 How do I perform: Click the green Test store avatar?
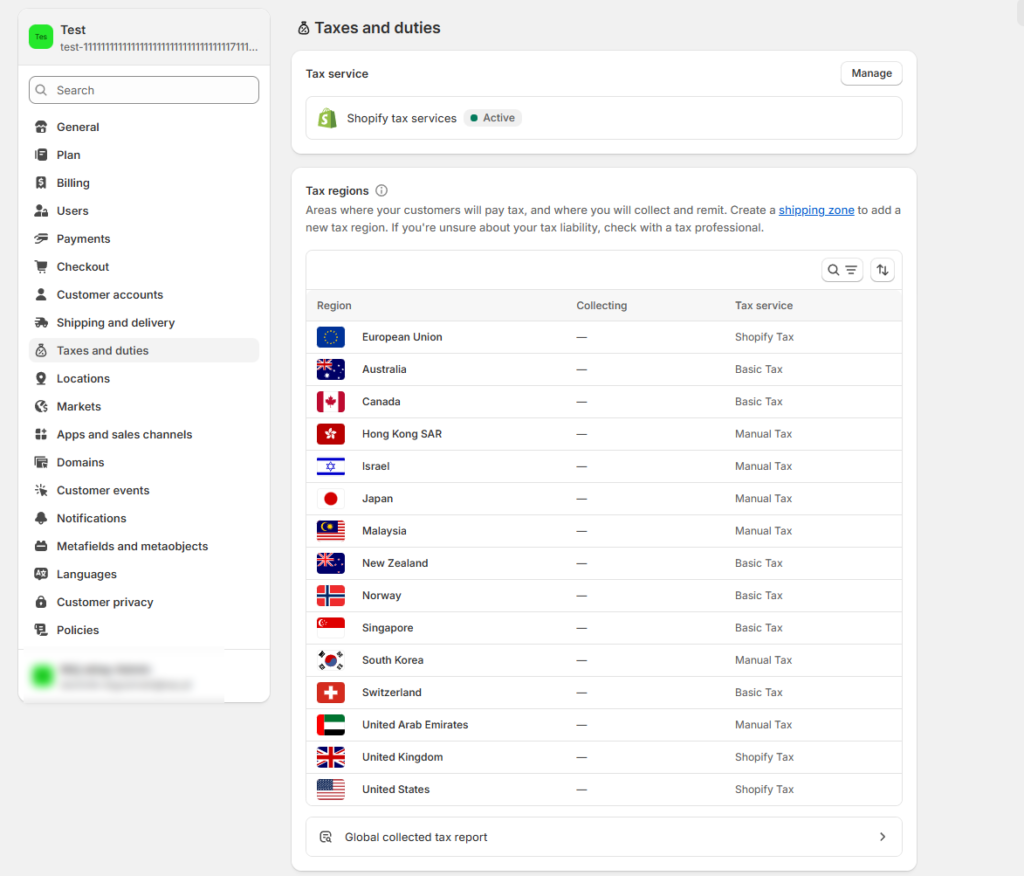pos(41,38)
